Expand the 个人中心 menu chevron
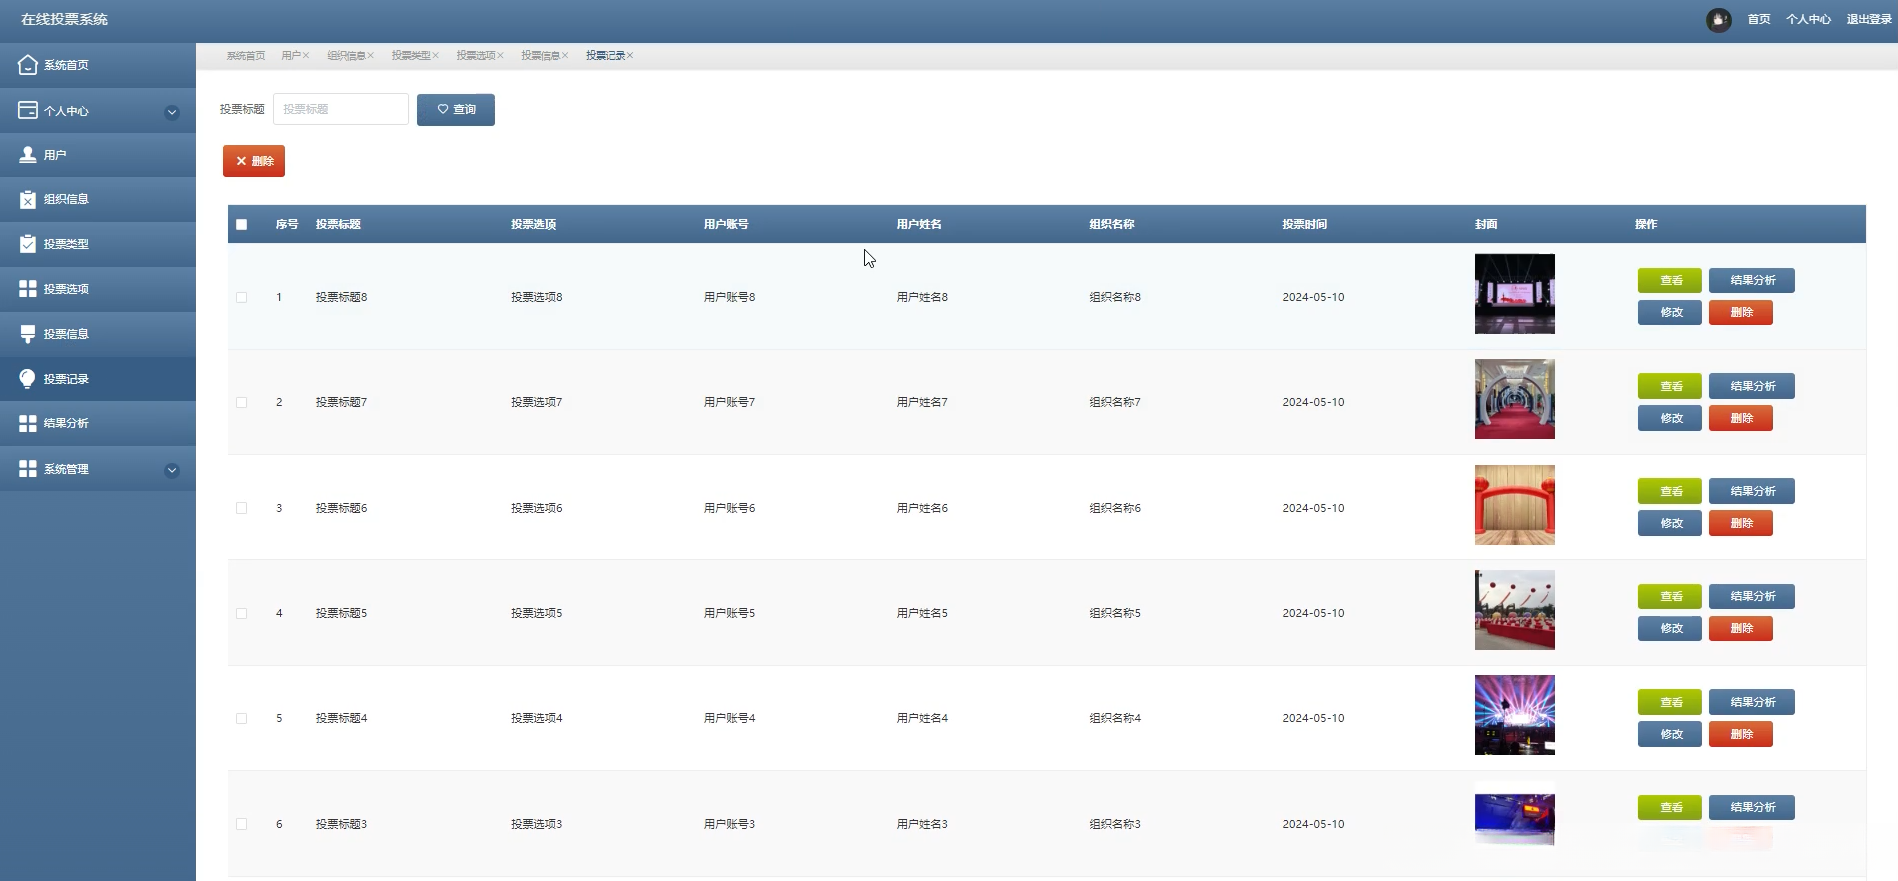This screenshot has height=881, width=1898. pyautogui.click(x=172, y=112)
